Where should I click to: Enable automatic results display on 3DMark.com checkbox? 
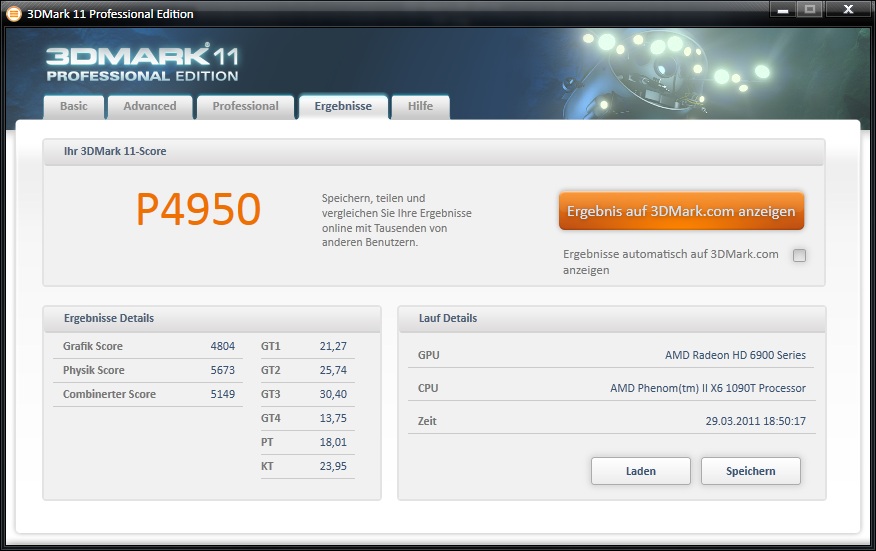tap(799, 255)
